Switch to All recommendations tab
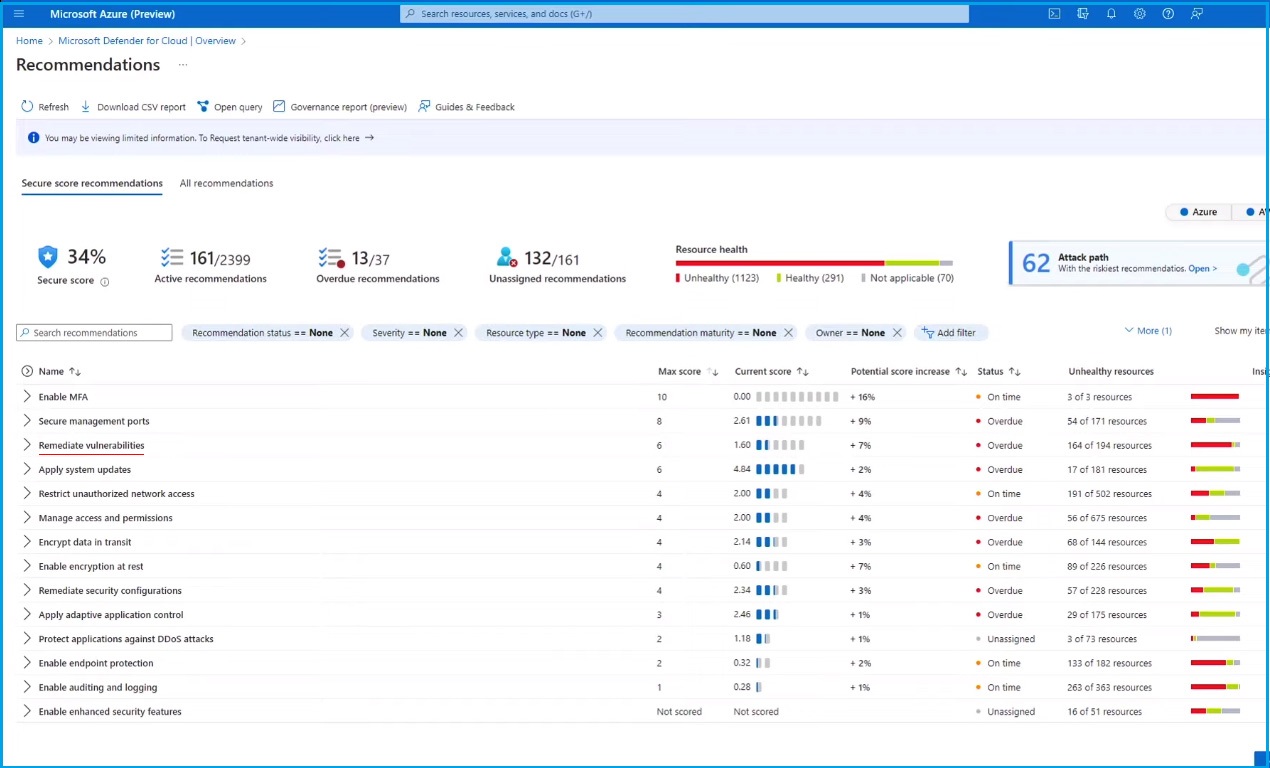 pos(226,183)
